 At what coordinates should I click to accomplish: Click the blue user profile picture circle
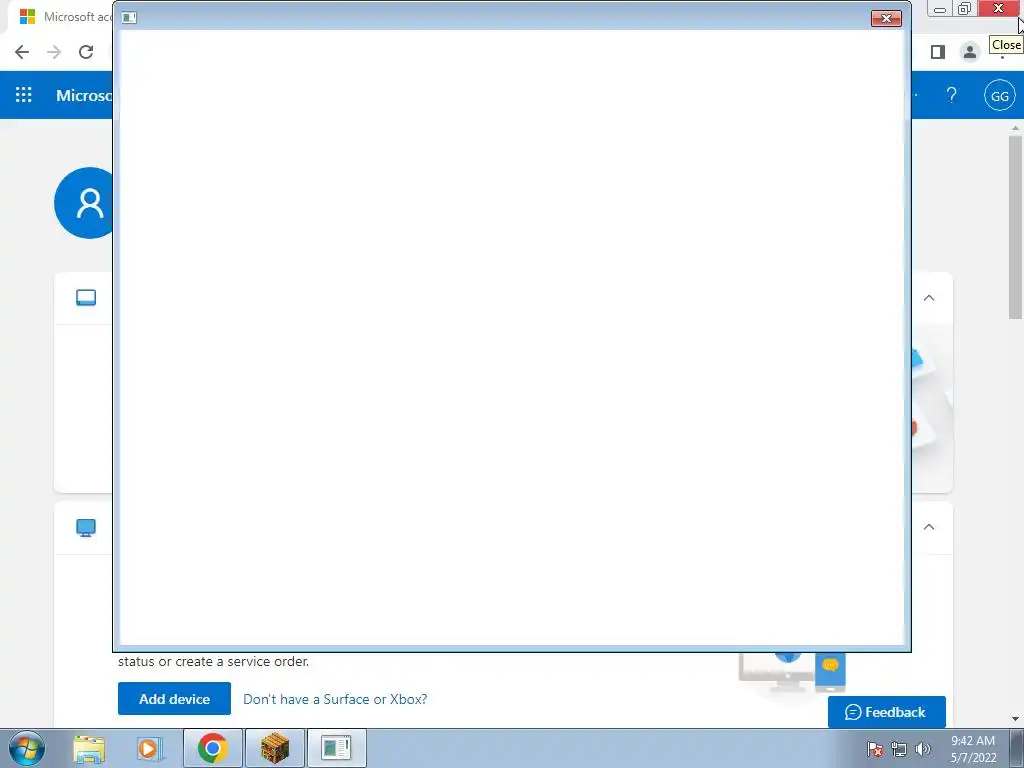(x=84, y=203)
